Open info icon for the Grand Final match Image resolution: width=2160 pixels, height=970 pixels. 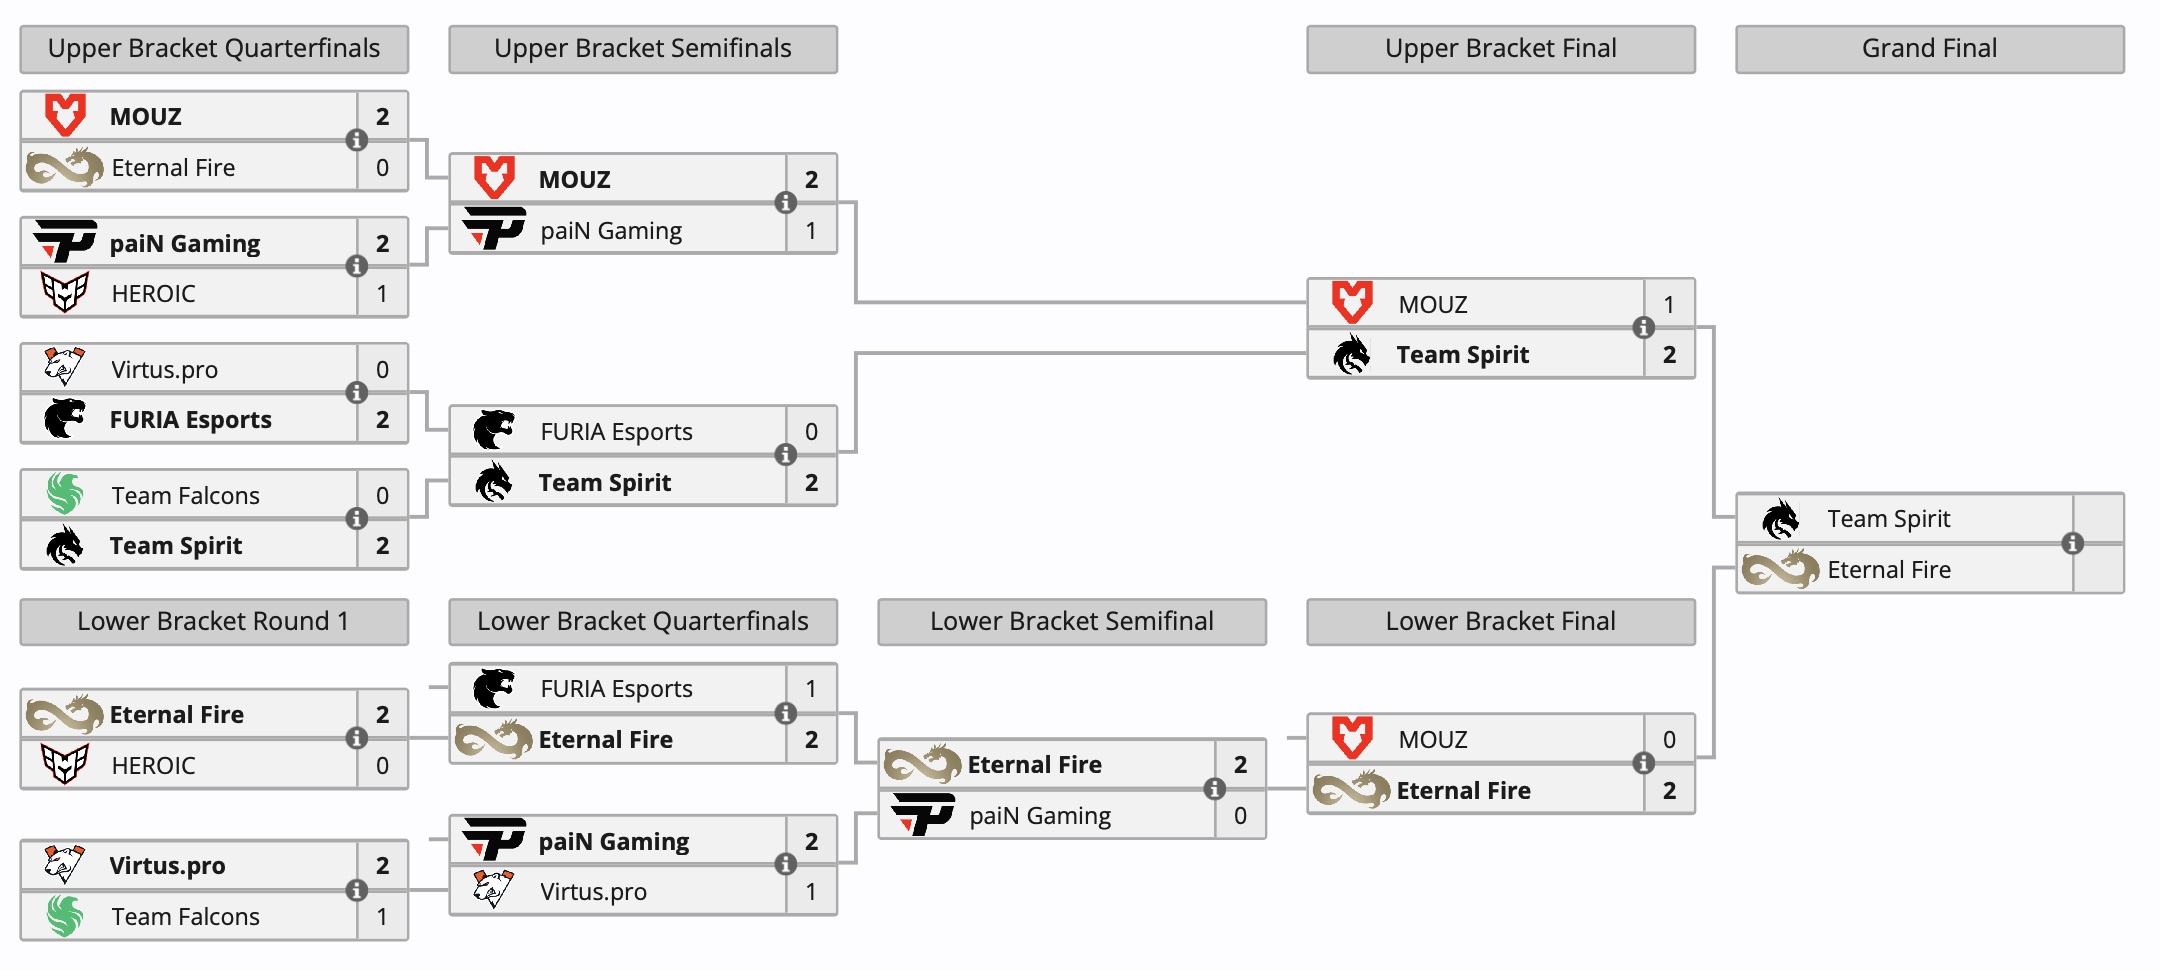(2072, 543)
